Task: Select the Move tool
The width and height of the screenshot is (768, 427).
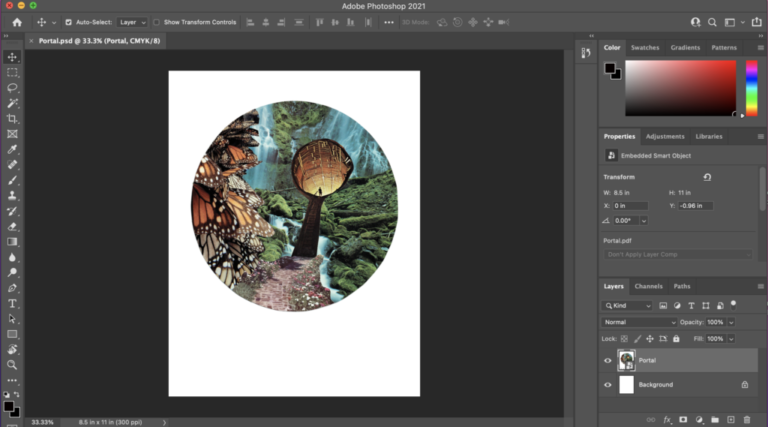Action: tap(12, 57)
